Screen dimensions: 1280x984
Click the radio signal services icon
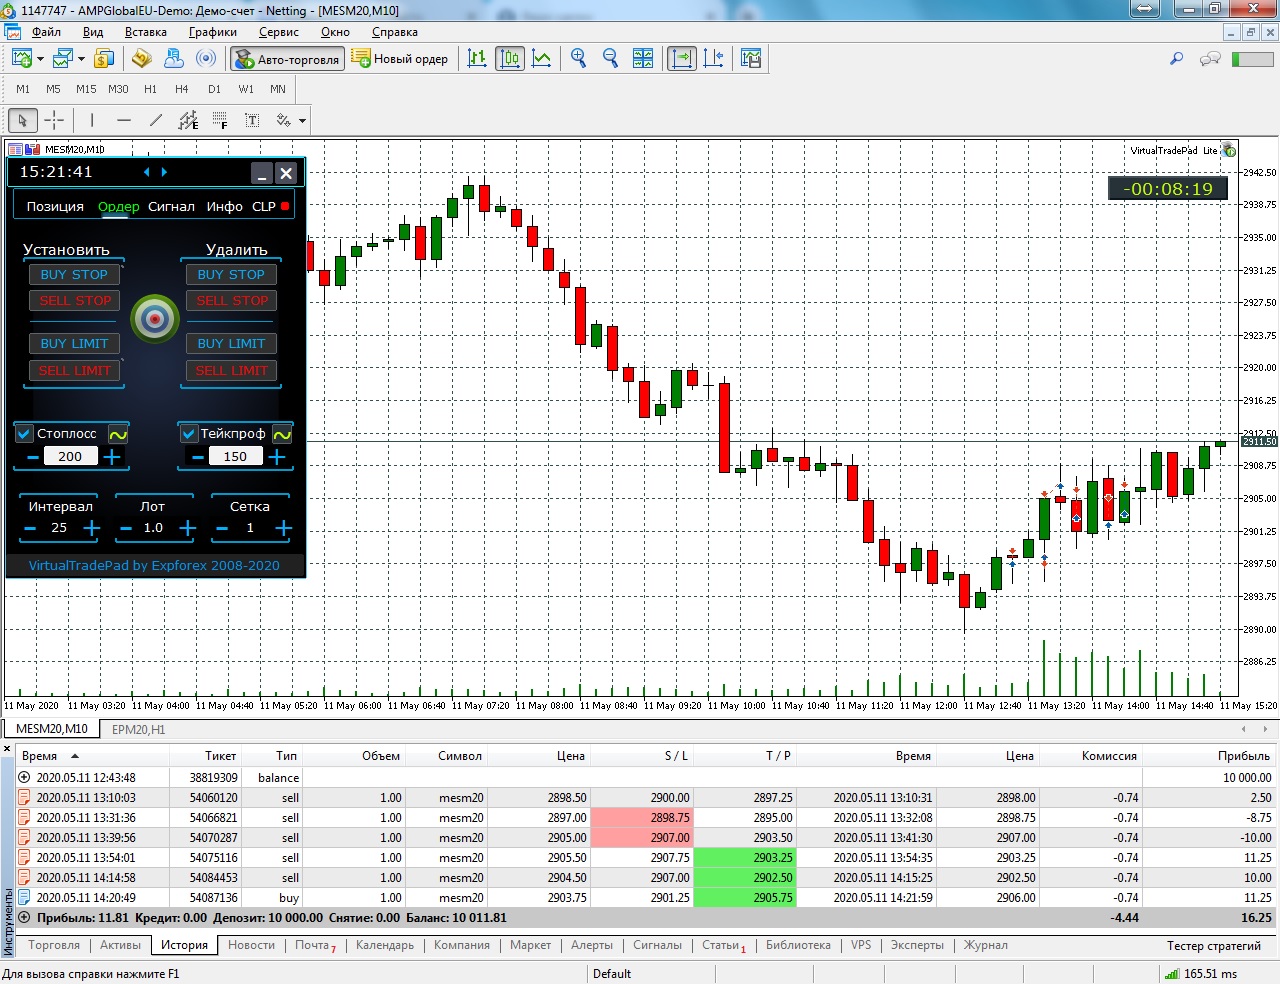pos(206,59)
